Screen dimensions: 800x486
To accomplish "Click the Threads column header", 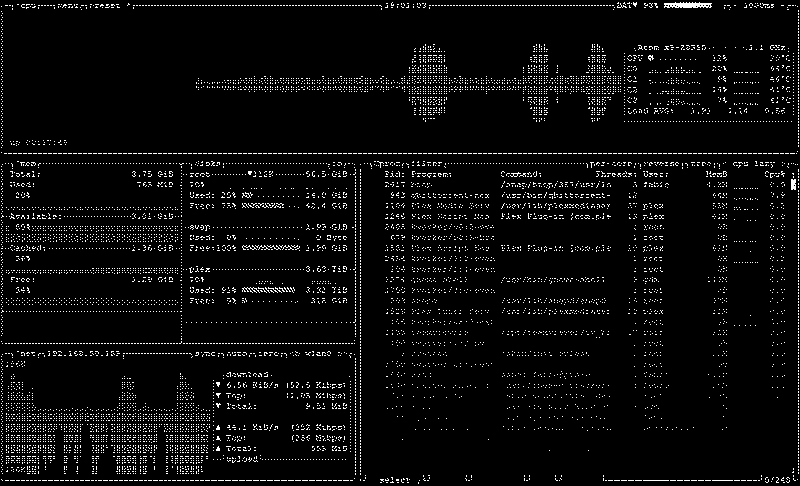I will coord(615,174).
